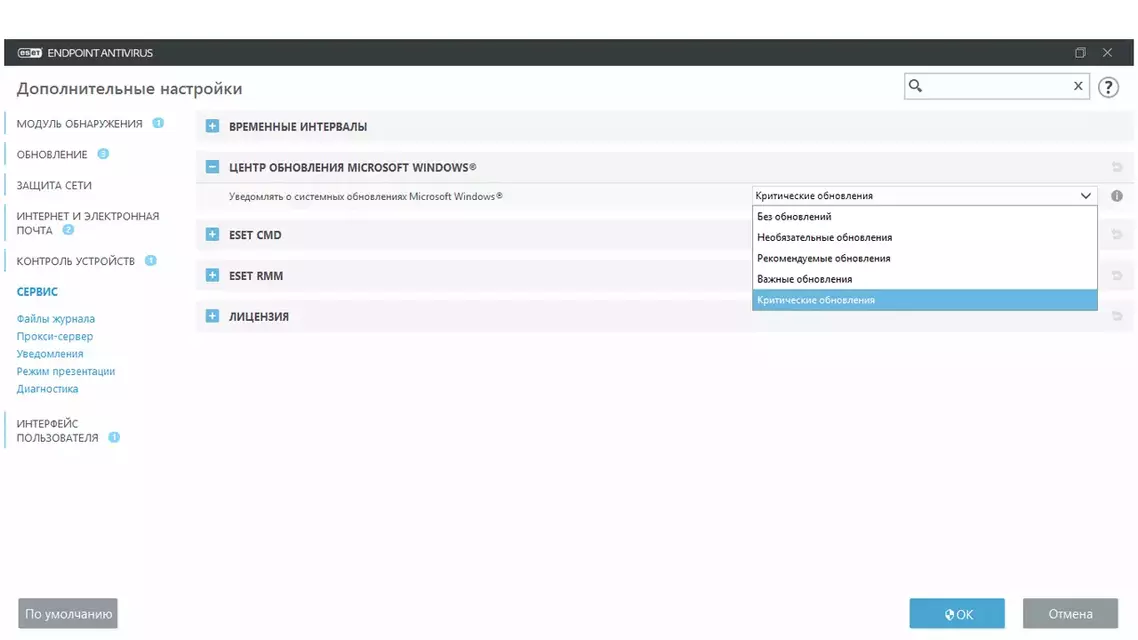Open Режим презентации link

[x=65, y=371]
